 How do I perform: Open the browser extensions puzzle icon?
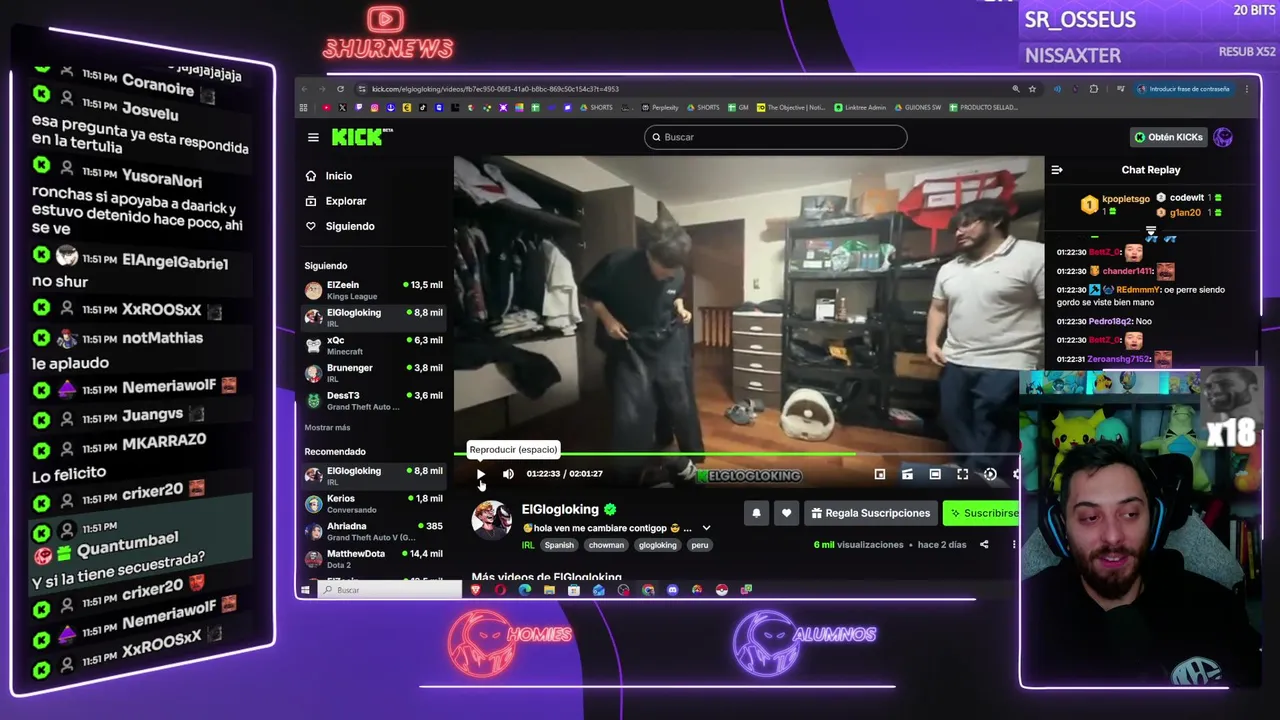(x=1093, y=89)
